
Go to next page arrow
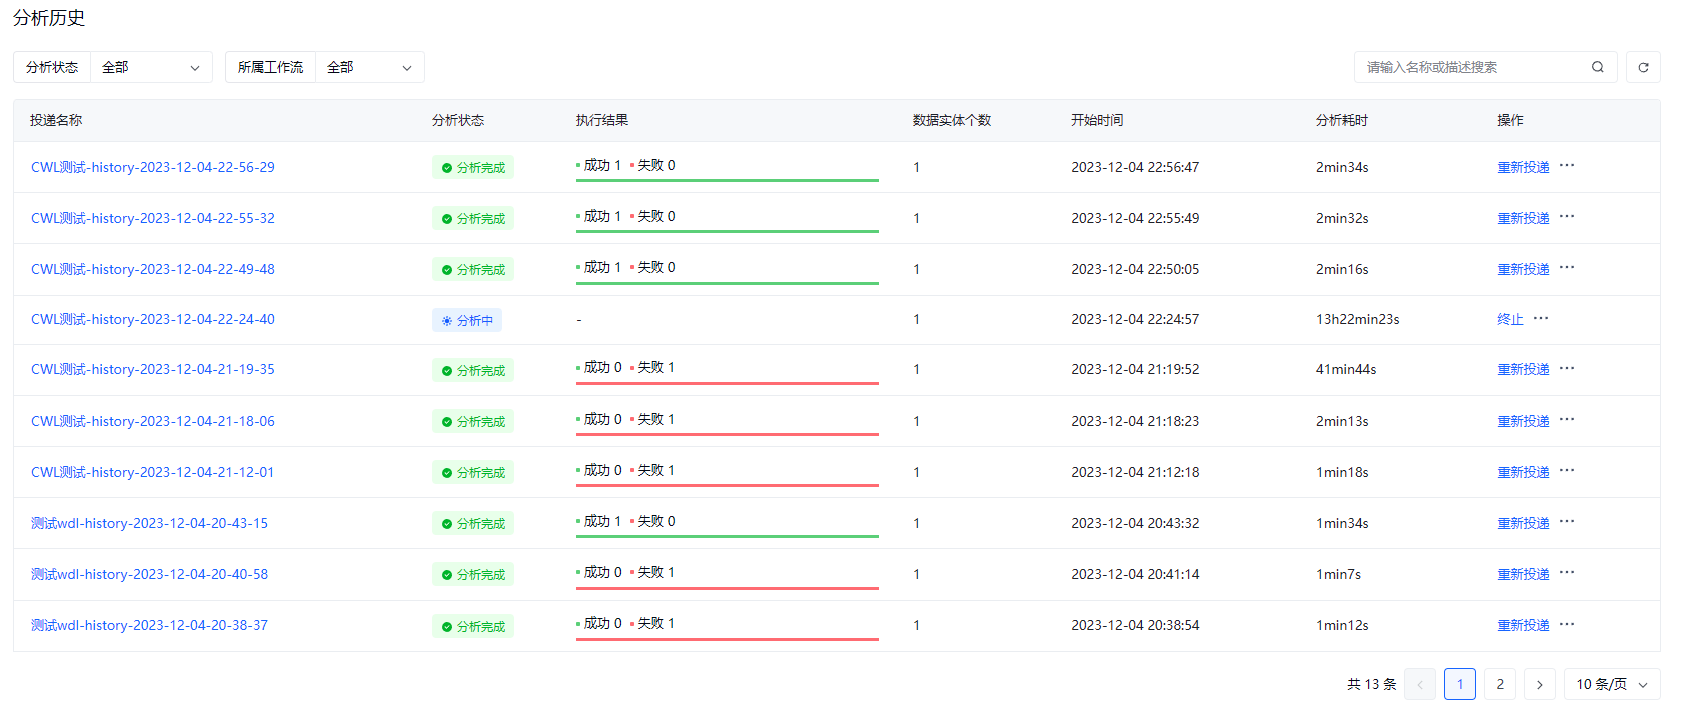click(x=1540, y=684)
